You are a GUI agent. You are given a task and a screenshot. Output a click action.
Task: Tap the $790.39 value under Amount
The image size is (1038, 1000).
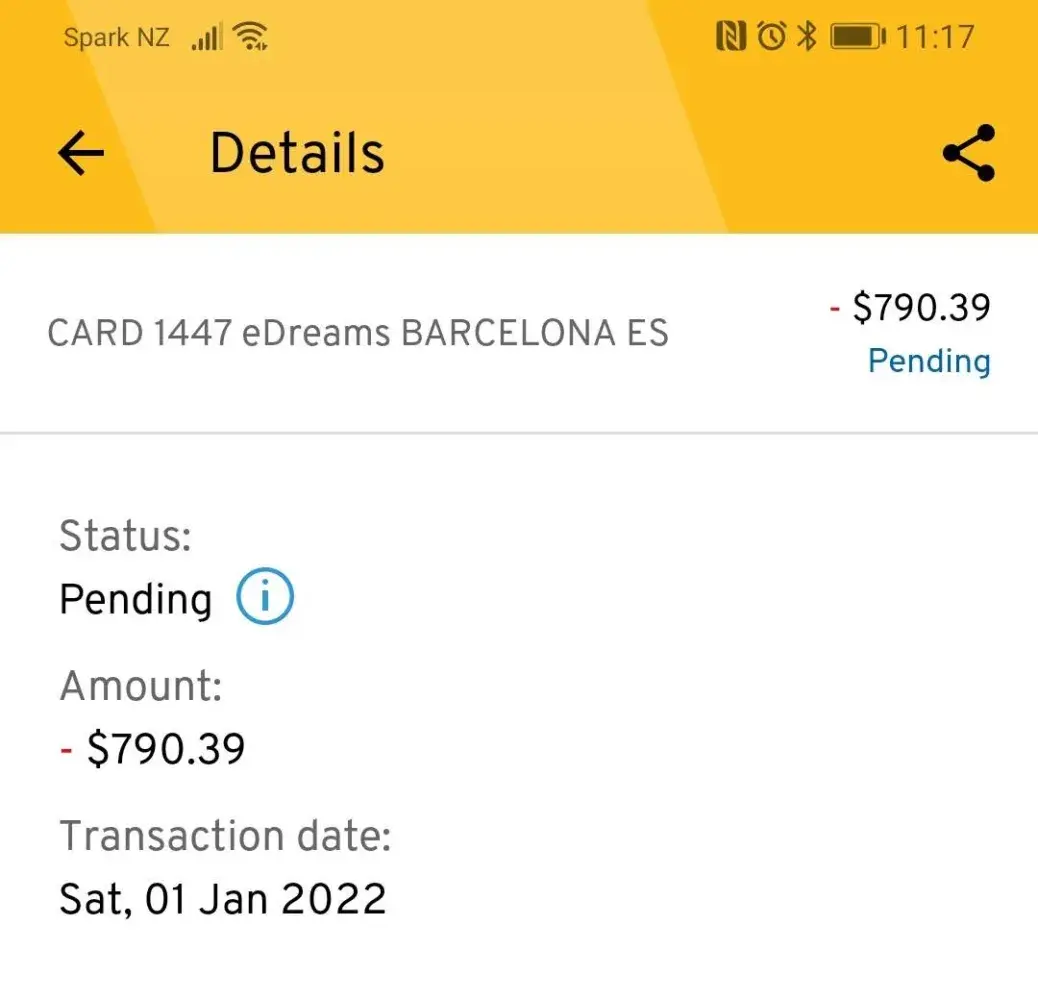tap(165, 748)
